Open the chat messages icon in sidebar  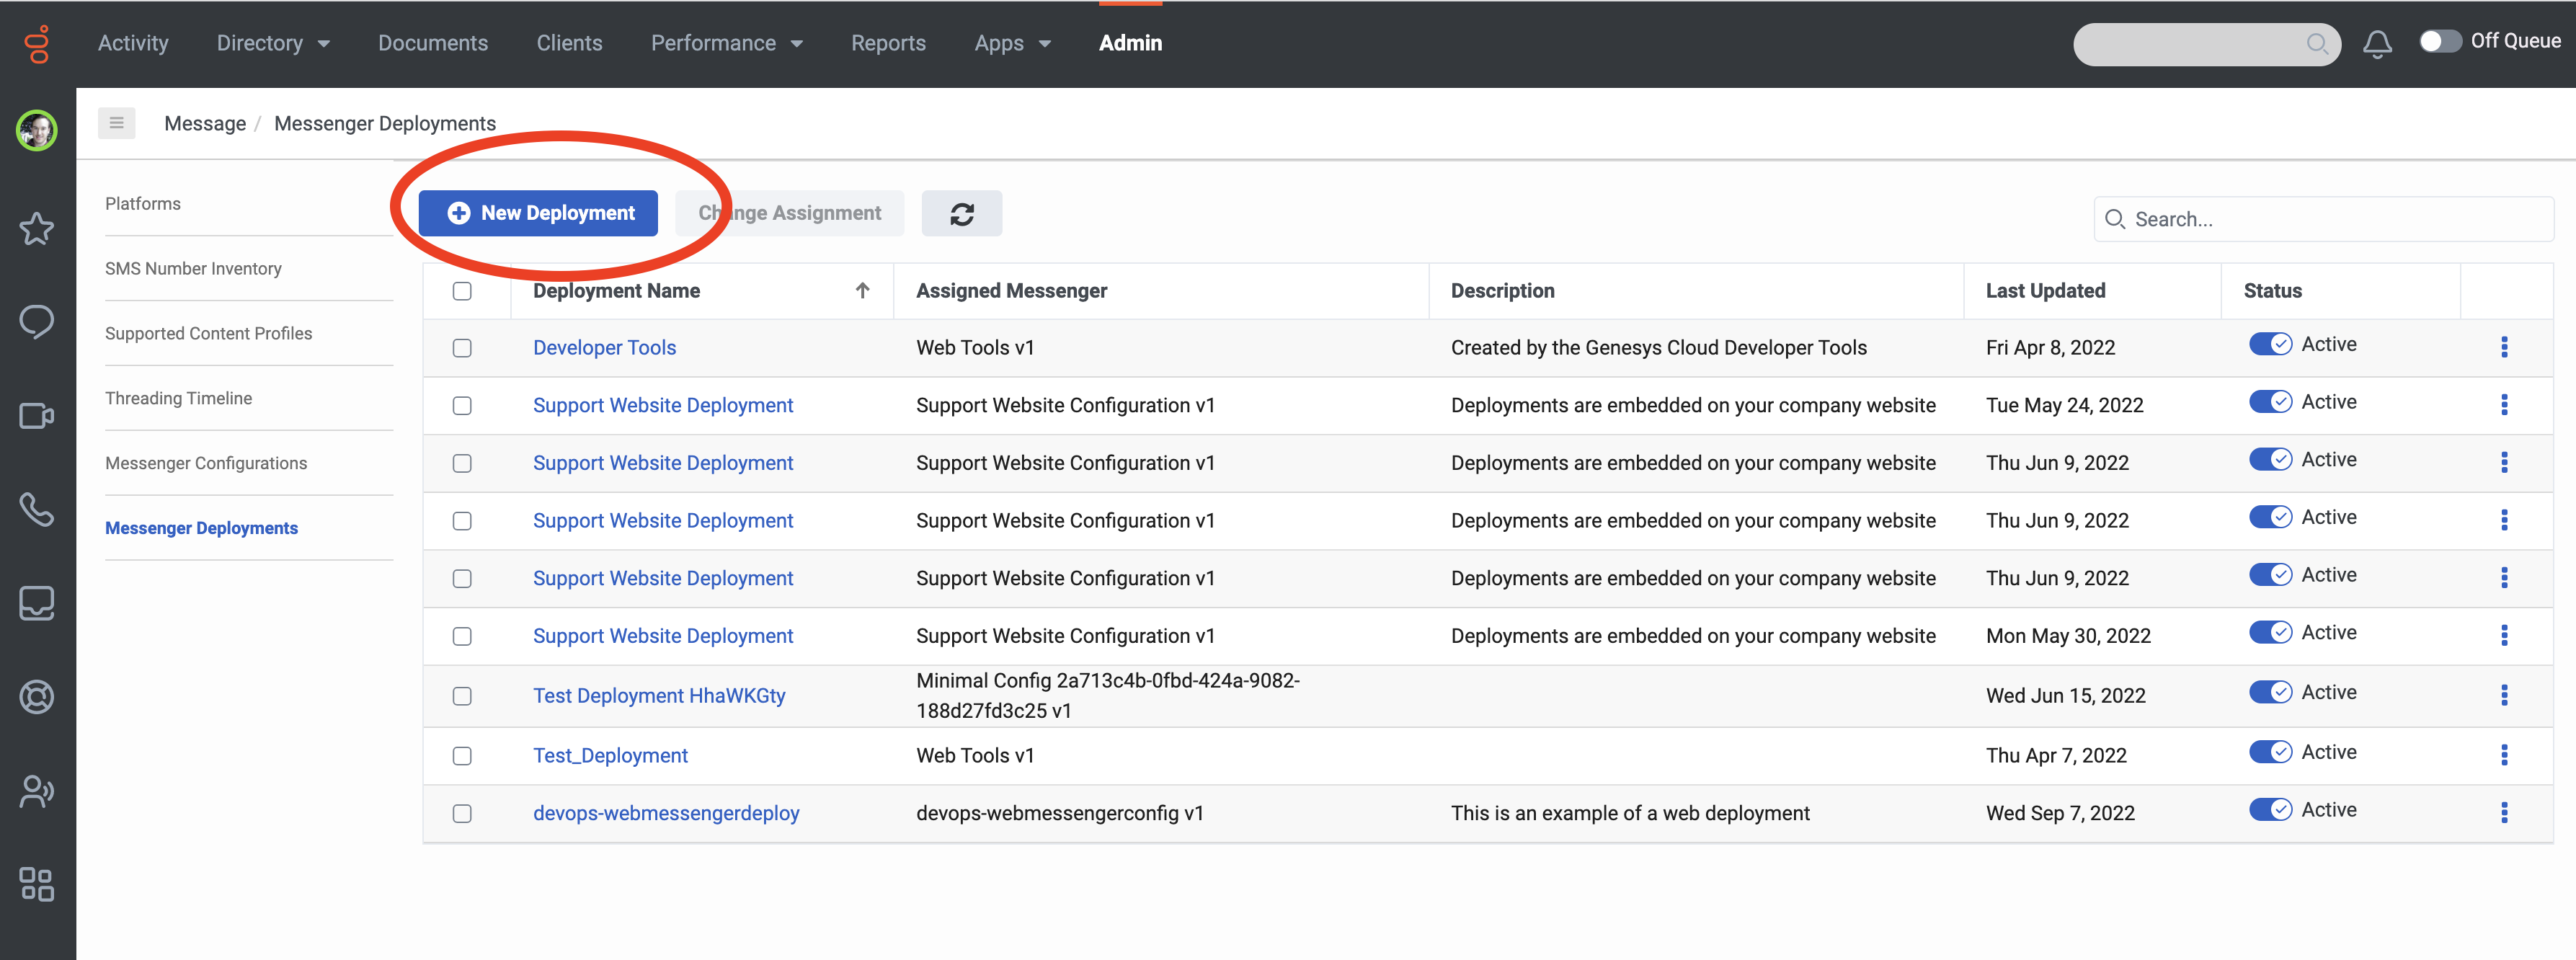pyautogui.click(x=37, y=322)
